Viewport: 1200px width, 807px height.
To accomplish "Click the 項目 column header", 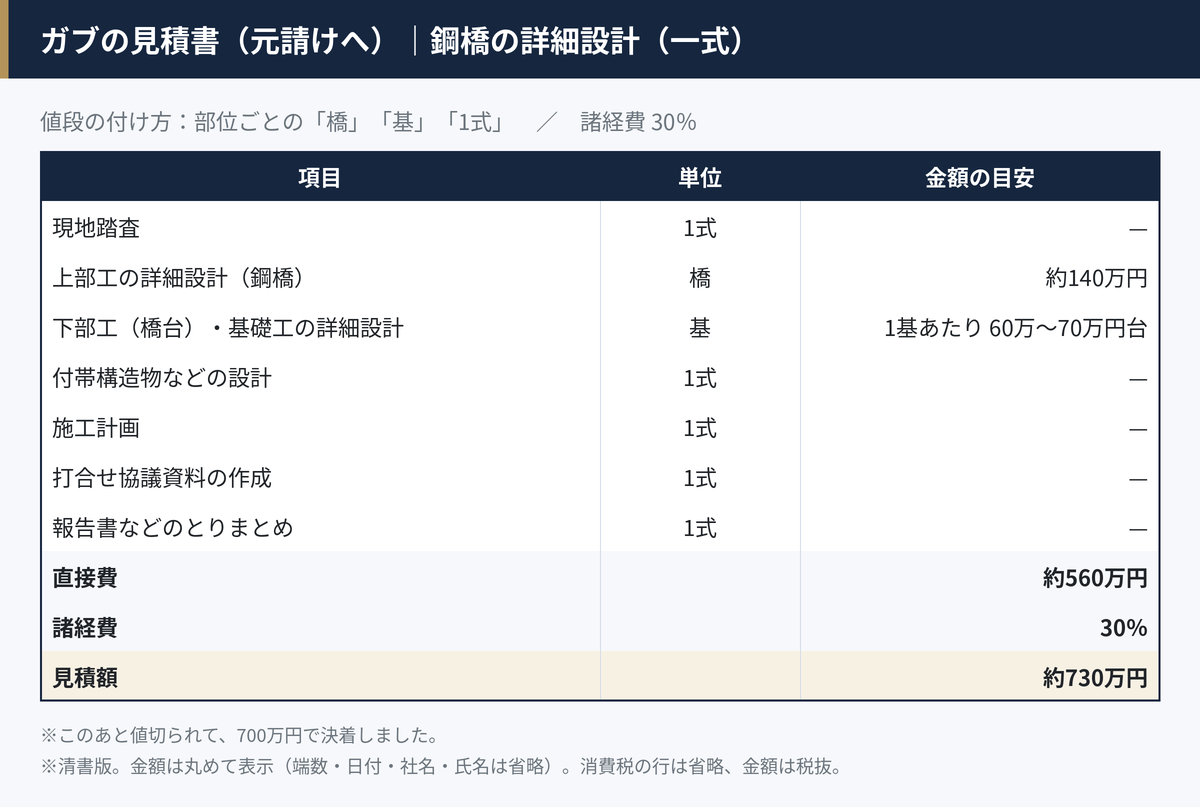I will 320,178.
